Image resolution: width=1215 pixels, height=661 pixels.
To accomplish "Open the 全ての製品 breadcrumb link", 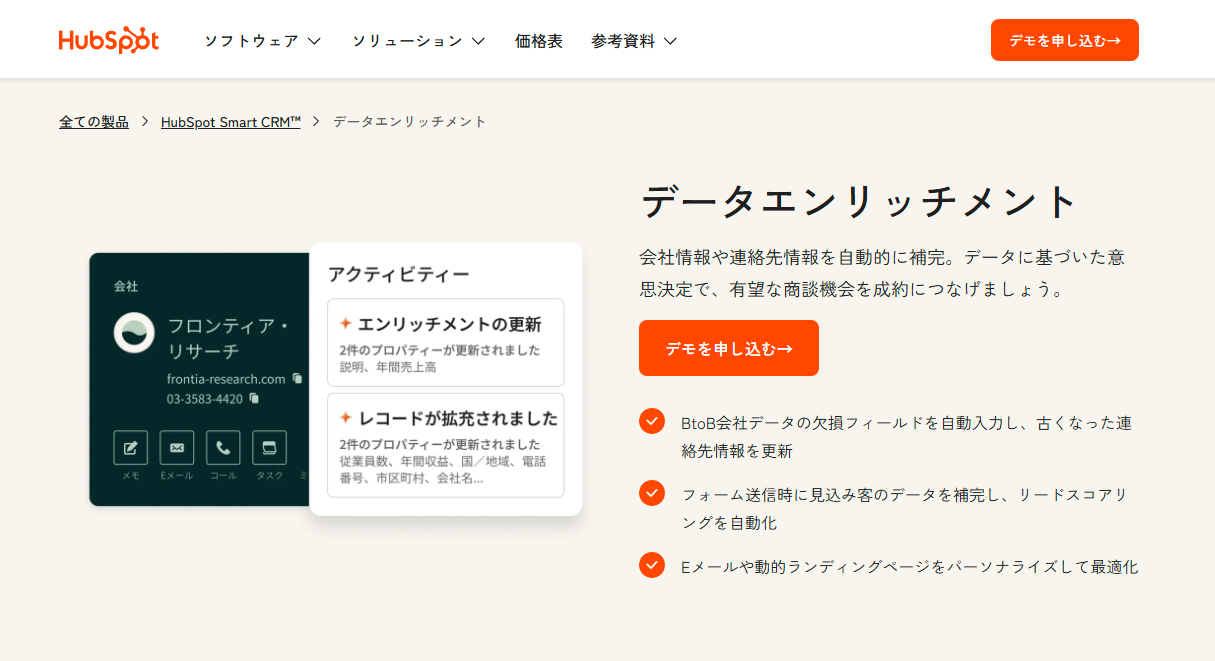I will pos(93,120).
